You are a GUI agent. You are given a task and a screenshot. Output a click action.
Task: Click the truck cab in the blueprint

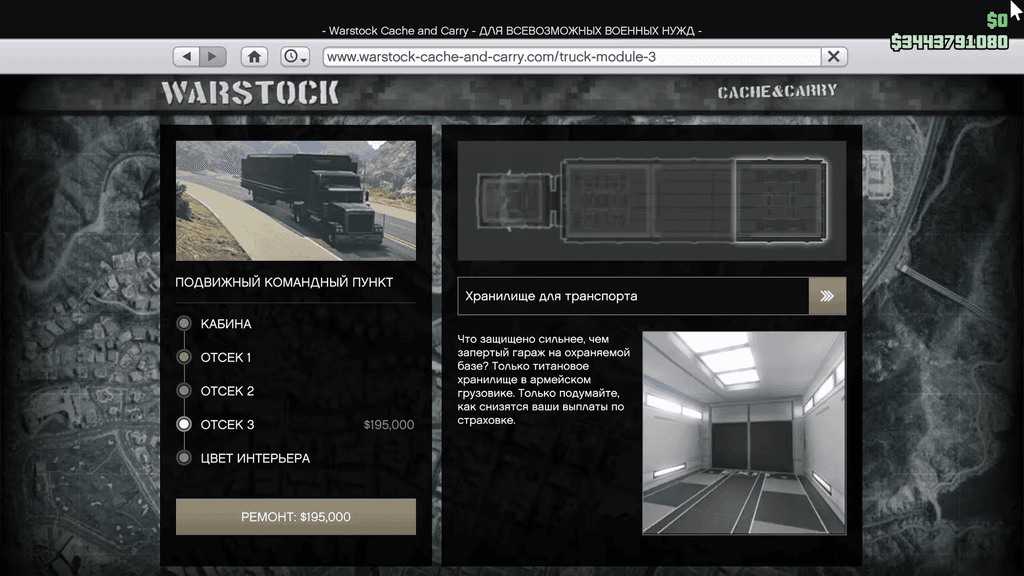(514, 201)
